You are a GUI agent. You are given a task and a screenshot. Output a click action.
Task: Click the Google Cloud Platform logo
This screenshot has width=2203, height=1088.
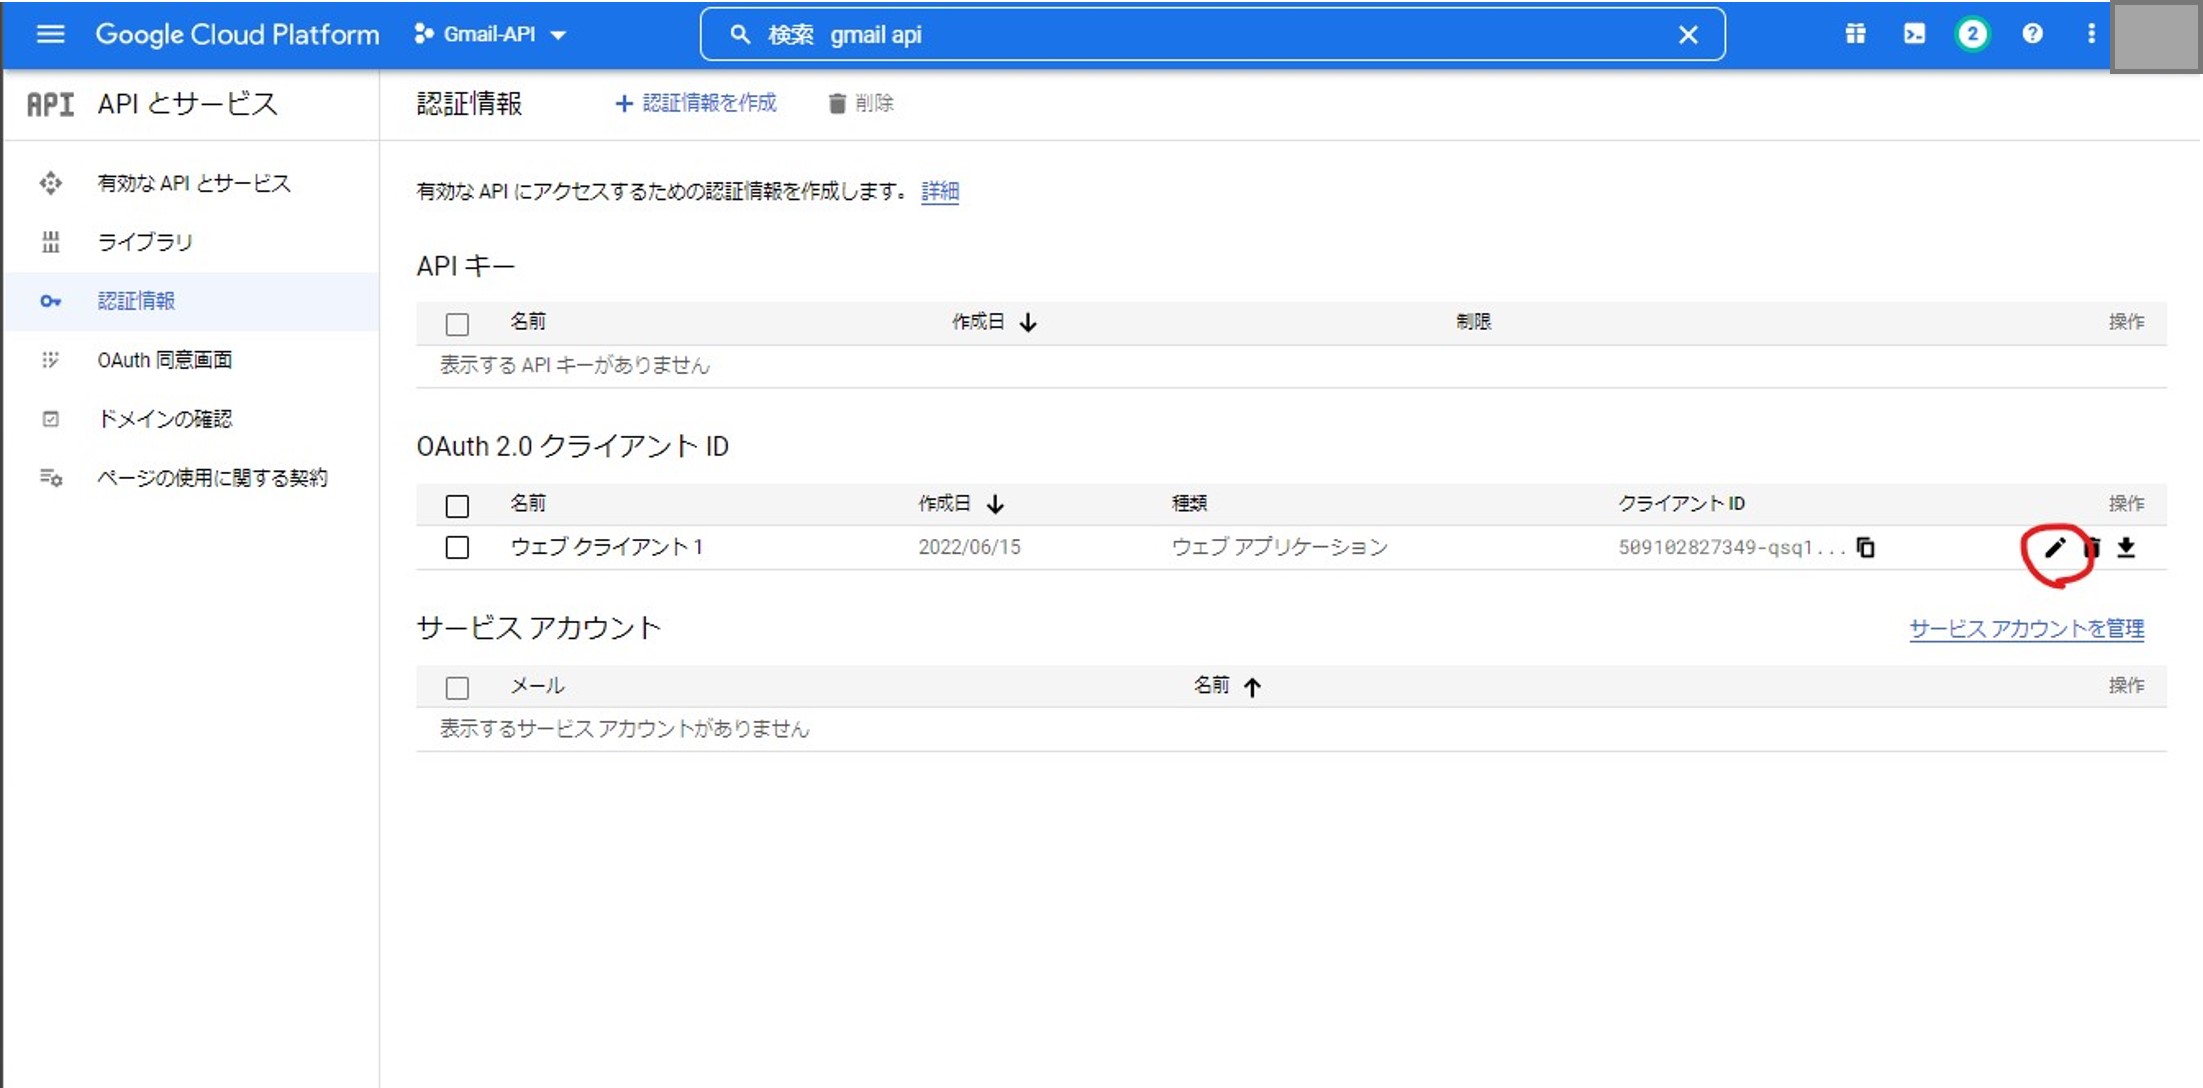pos(237,34)
